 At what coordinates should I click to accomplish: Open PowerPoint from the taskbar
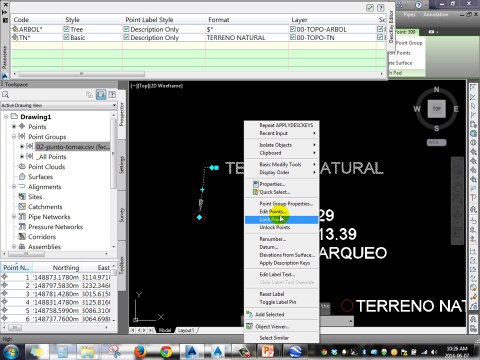coord(269,352)
